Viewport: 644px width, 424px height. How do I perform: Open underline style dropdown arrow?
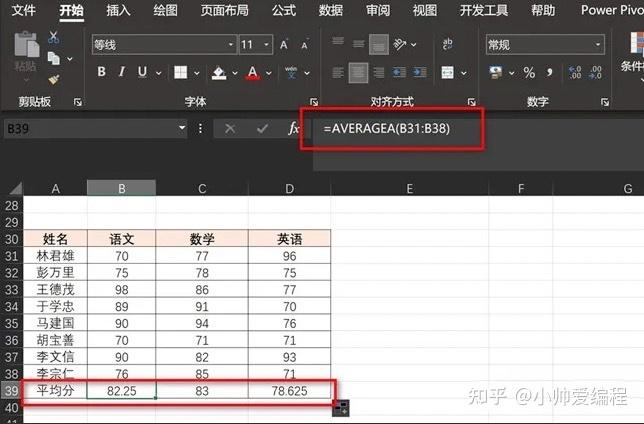159,73
